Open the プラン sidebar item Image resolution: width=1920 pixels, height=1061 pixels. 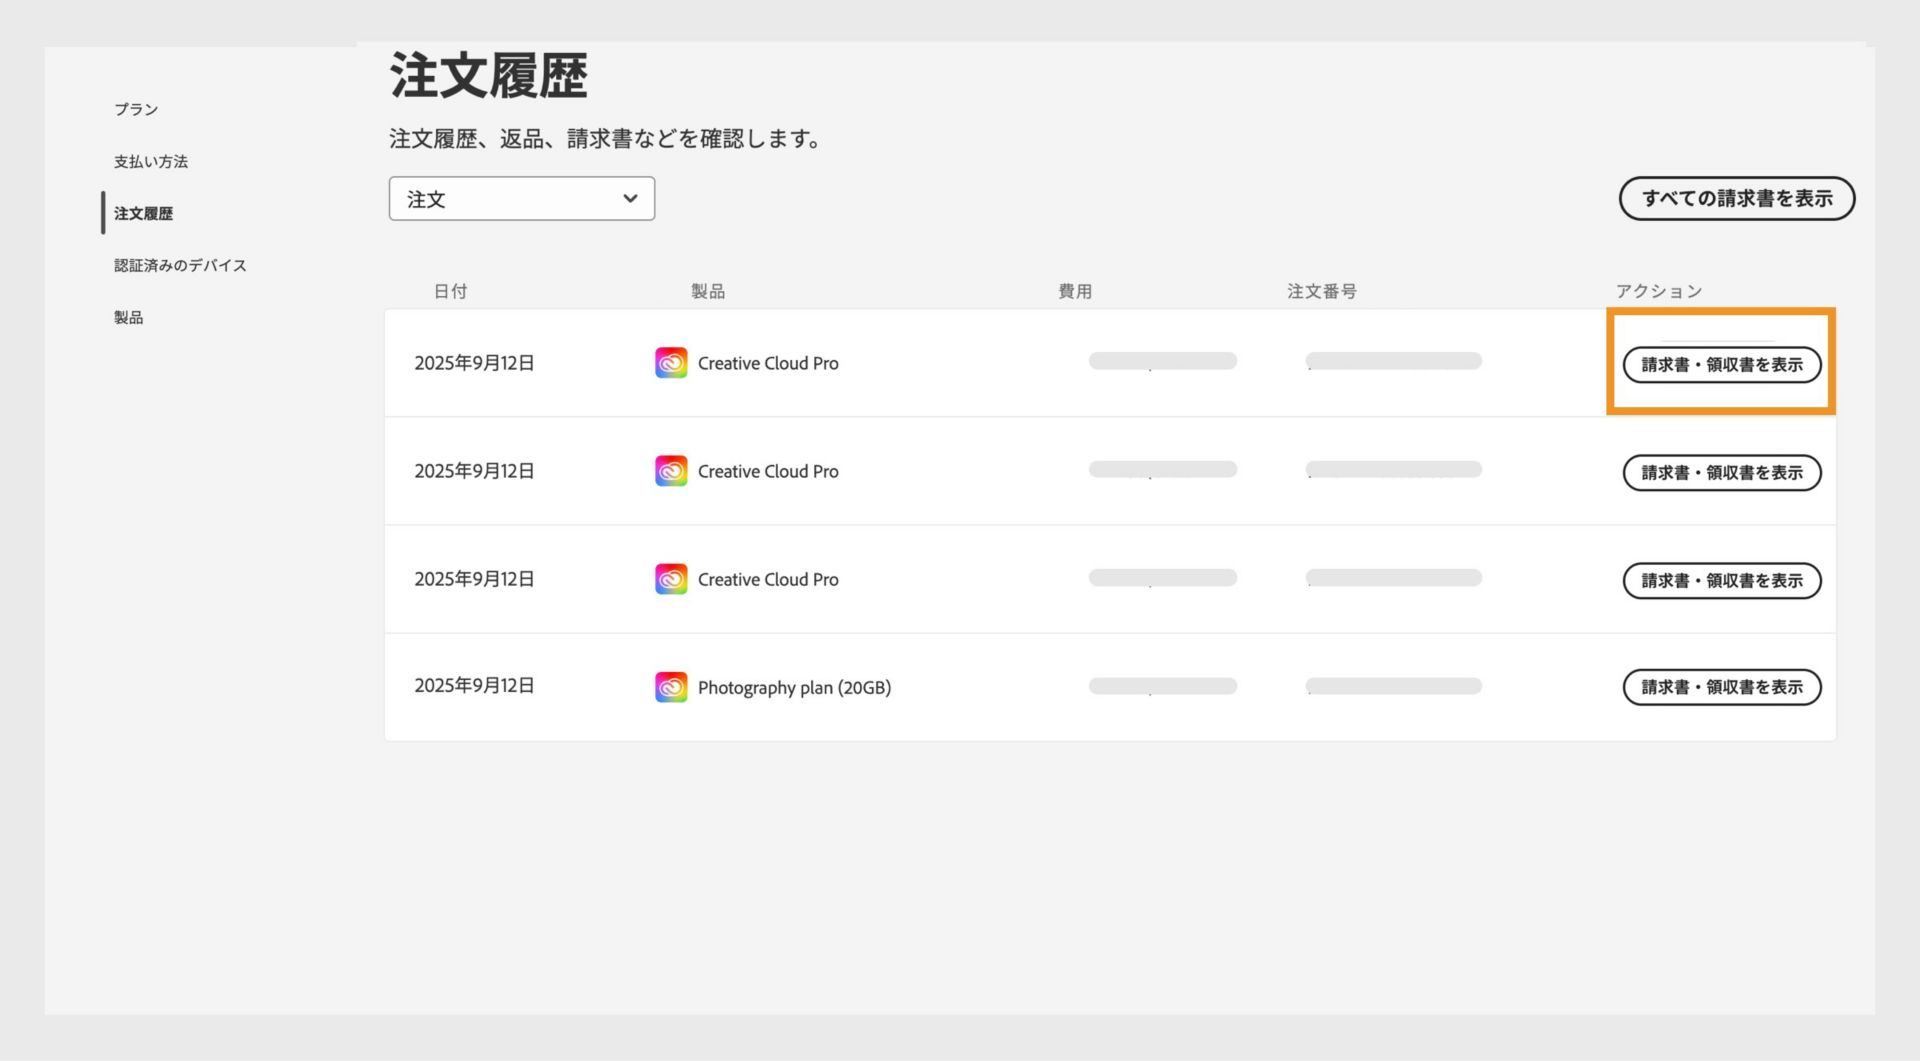click(x=136, y=109)
